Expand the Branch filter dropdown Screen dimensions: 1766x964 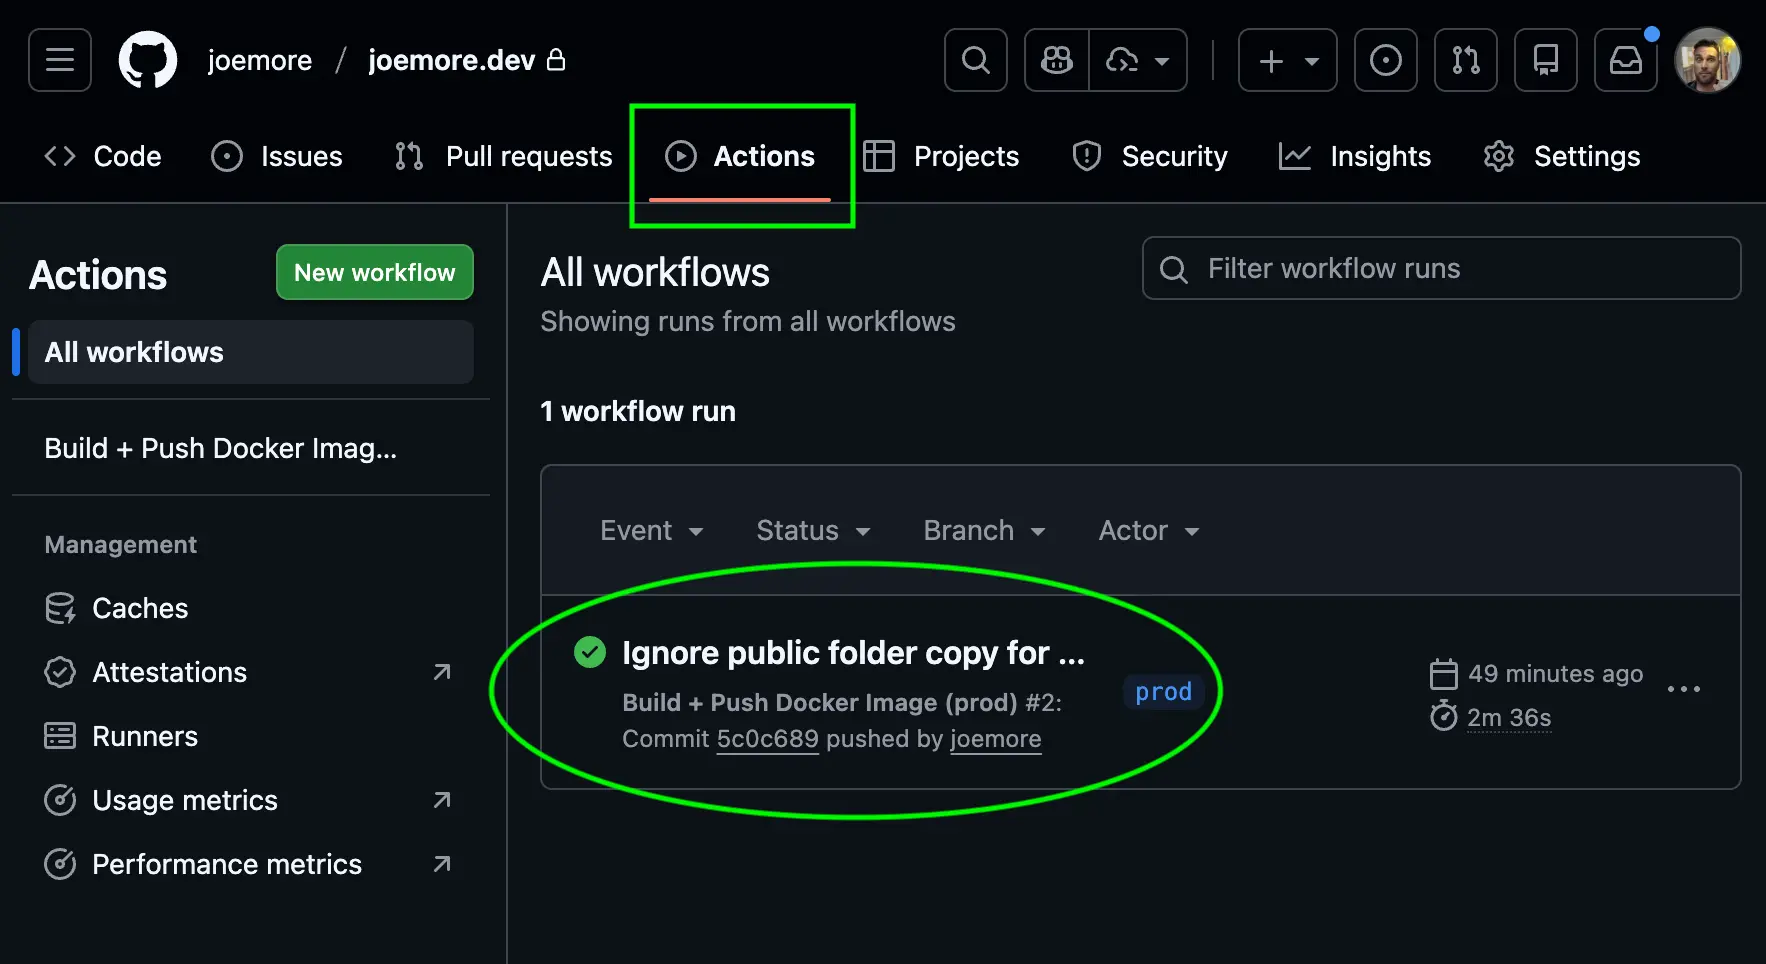(x=983, y=531)
